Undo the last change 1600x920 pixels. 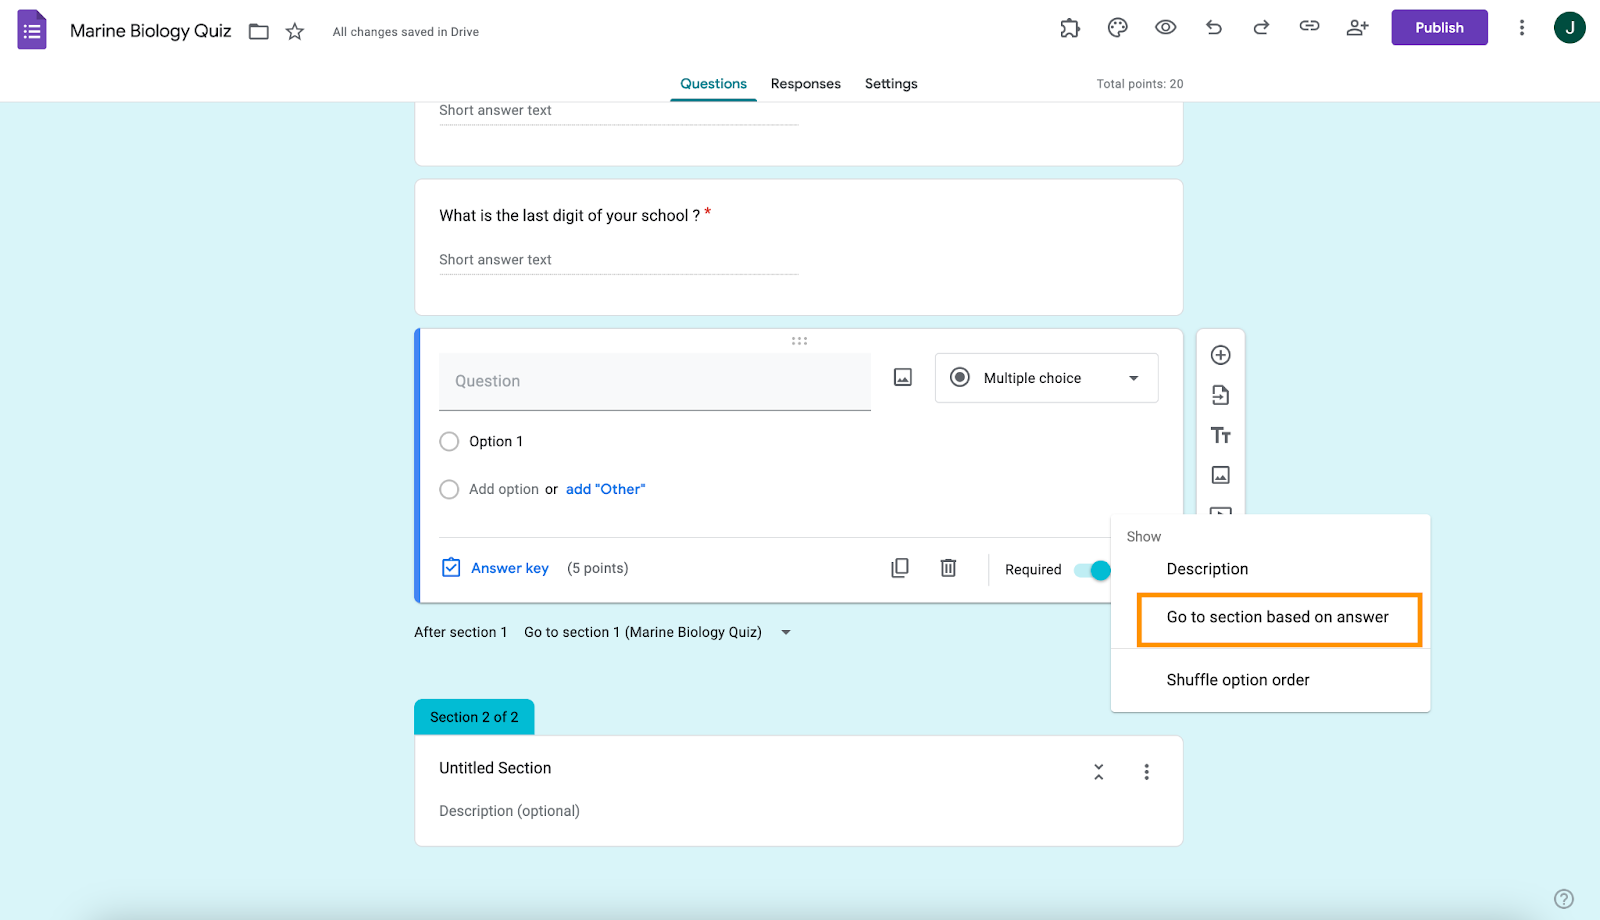[x=1214, y=28]
